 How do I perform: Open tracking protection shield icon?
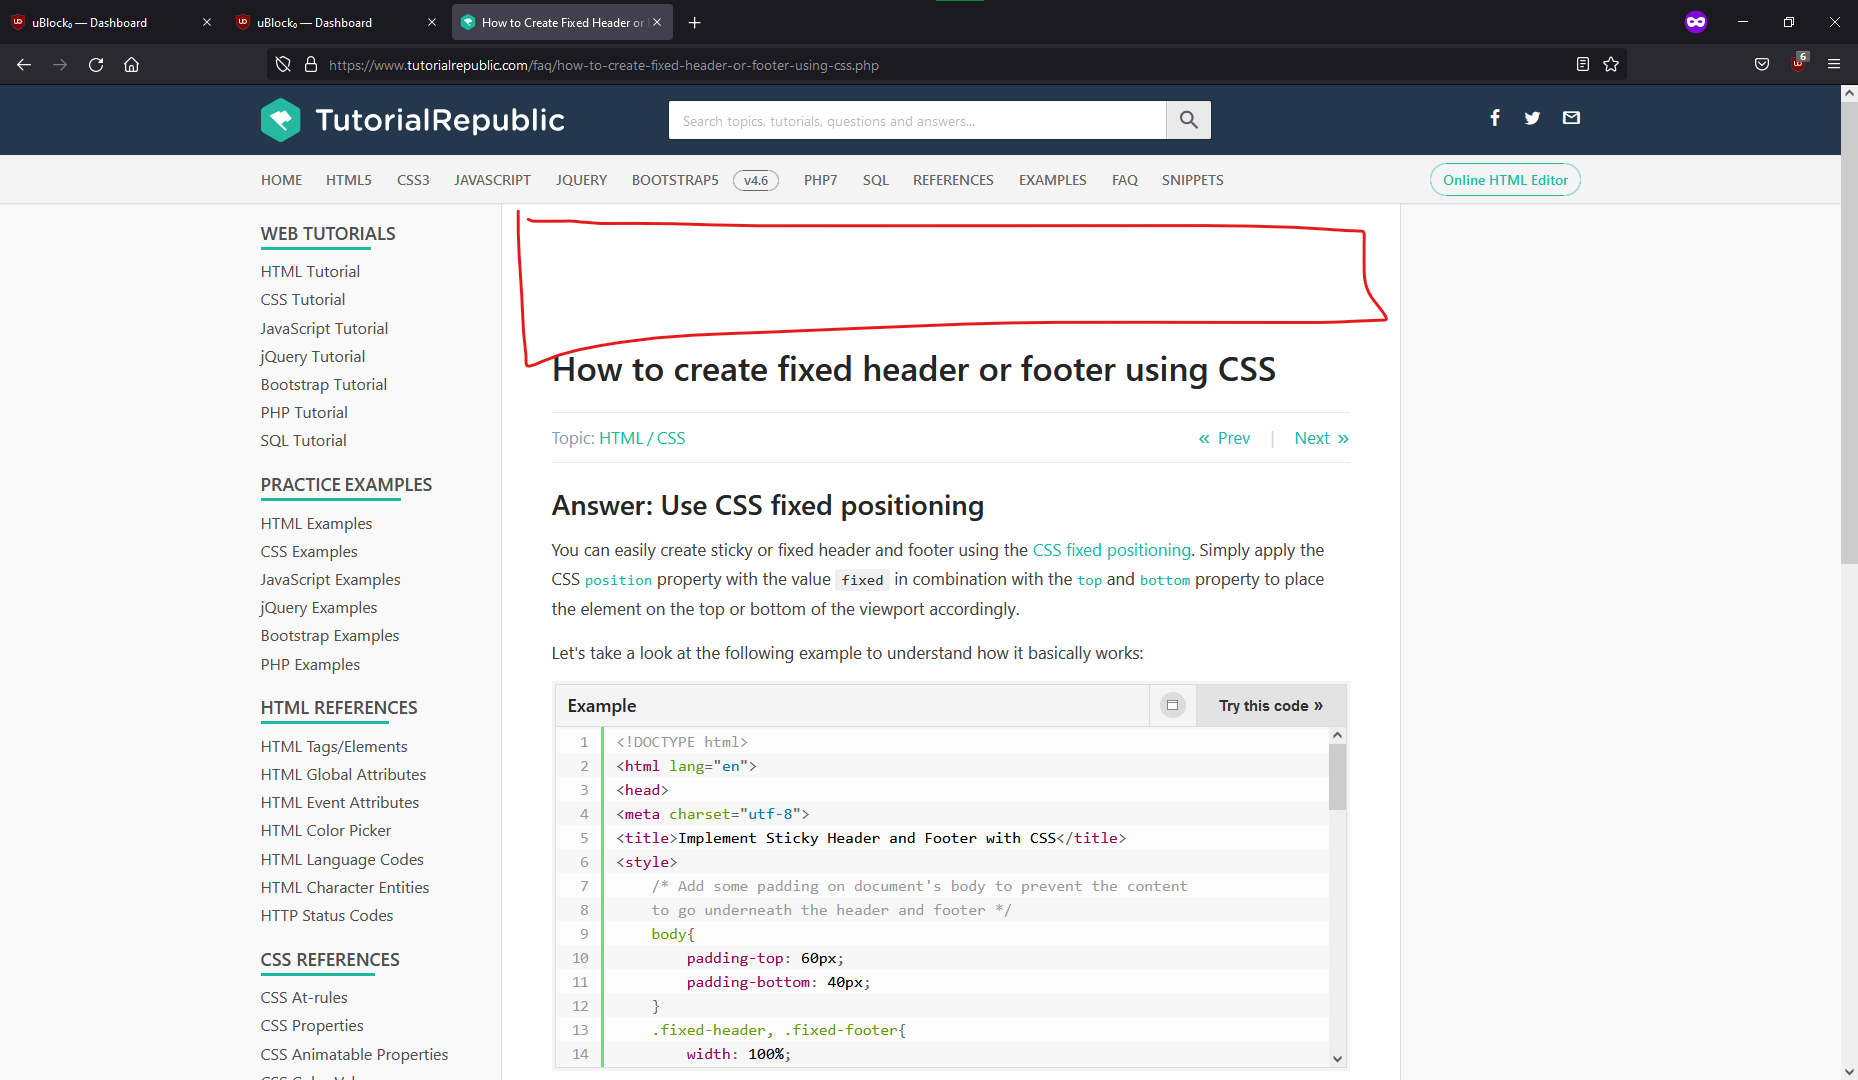283,65
